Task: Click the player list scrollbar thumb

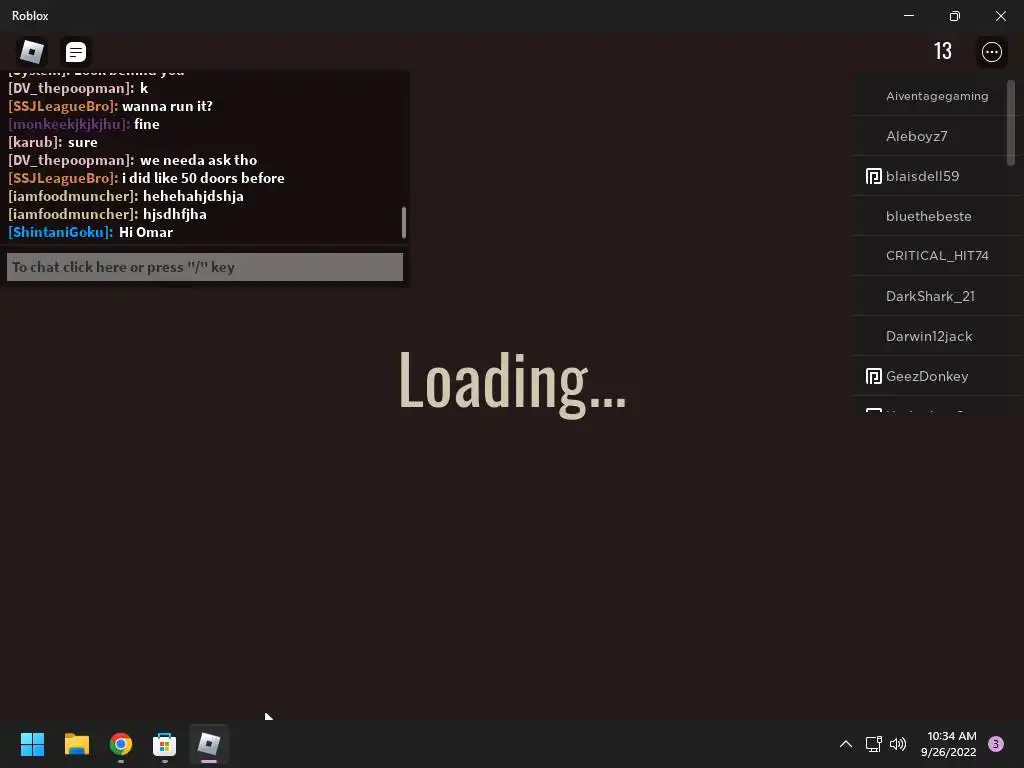Action: (1011, 123)
